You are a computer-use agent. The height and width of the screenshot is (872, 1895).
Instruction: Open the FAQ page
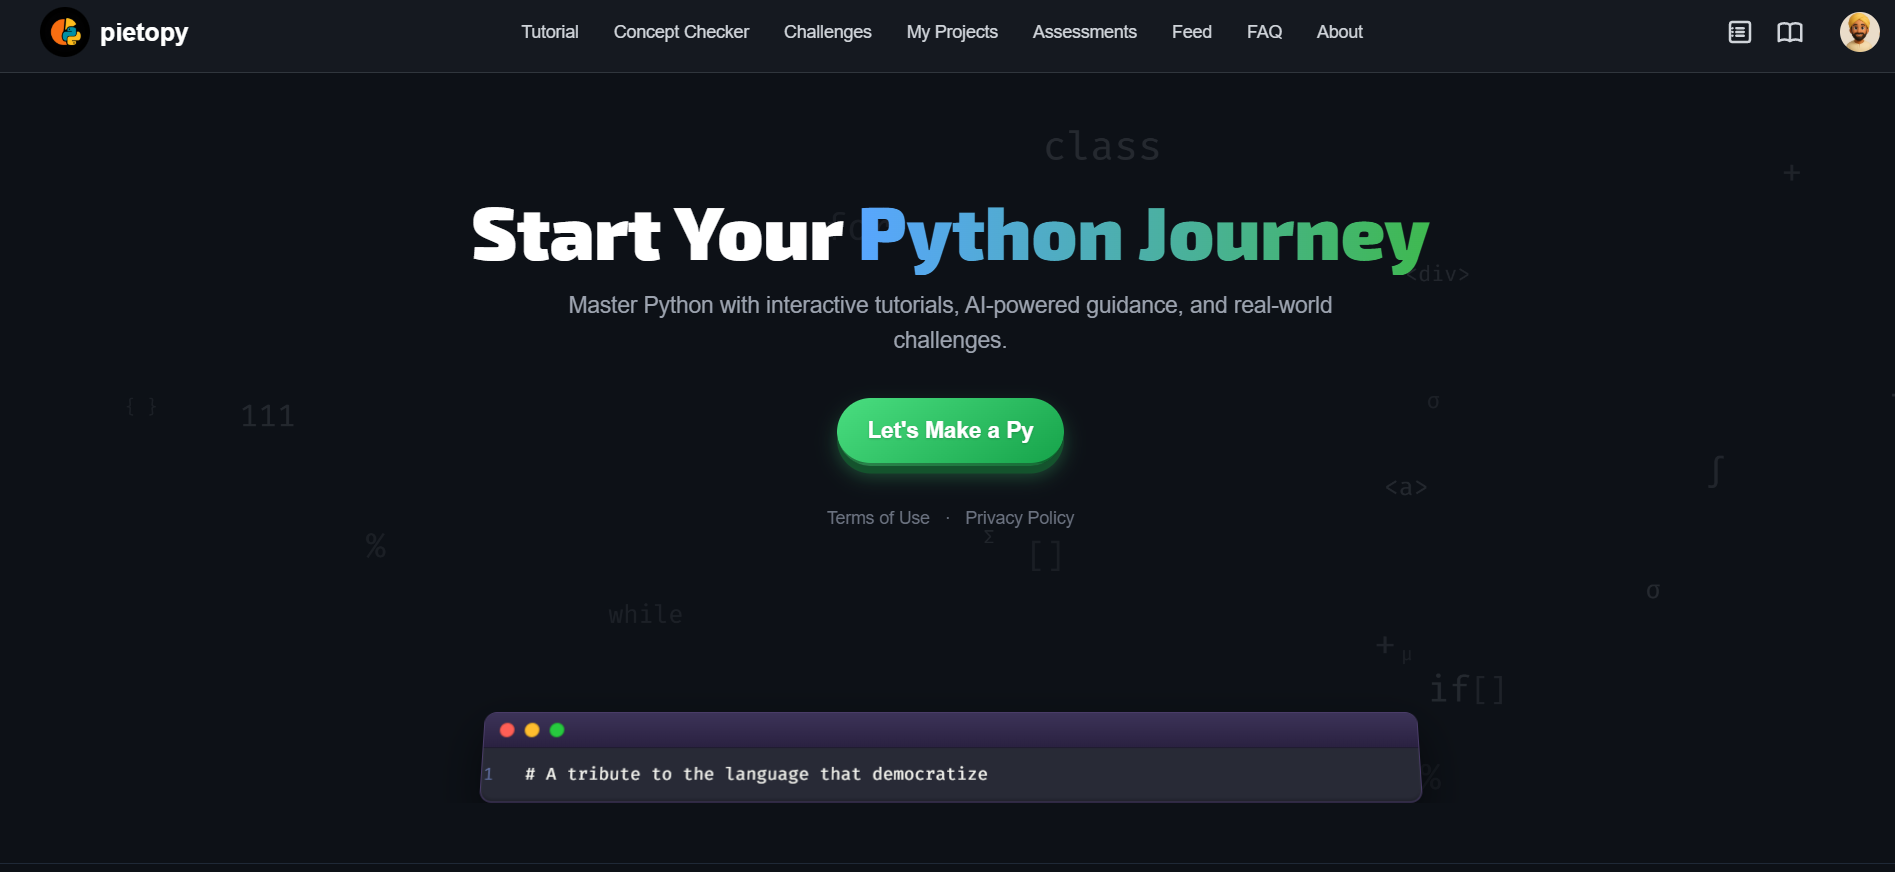pyautogui.click(x=1264, y=32)
